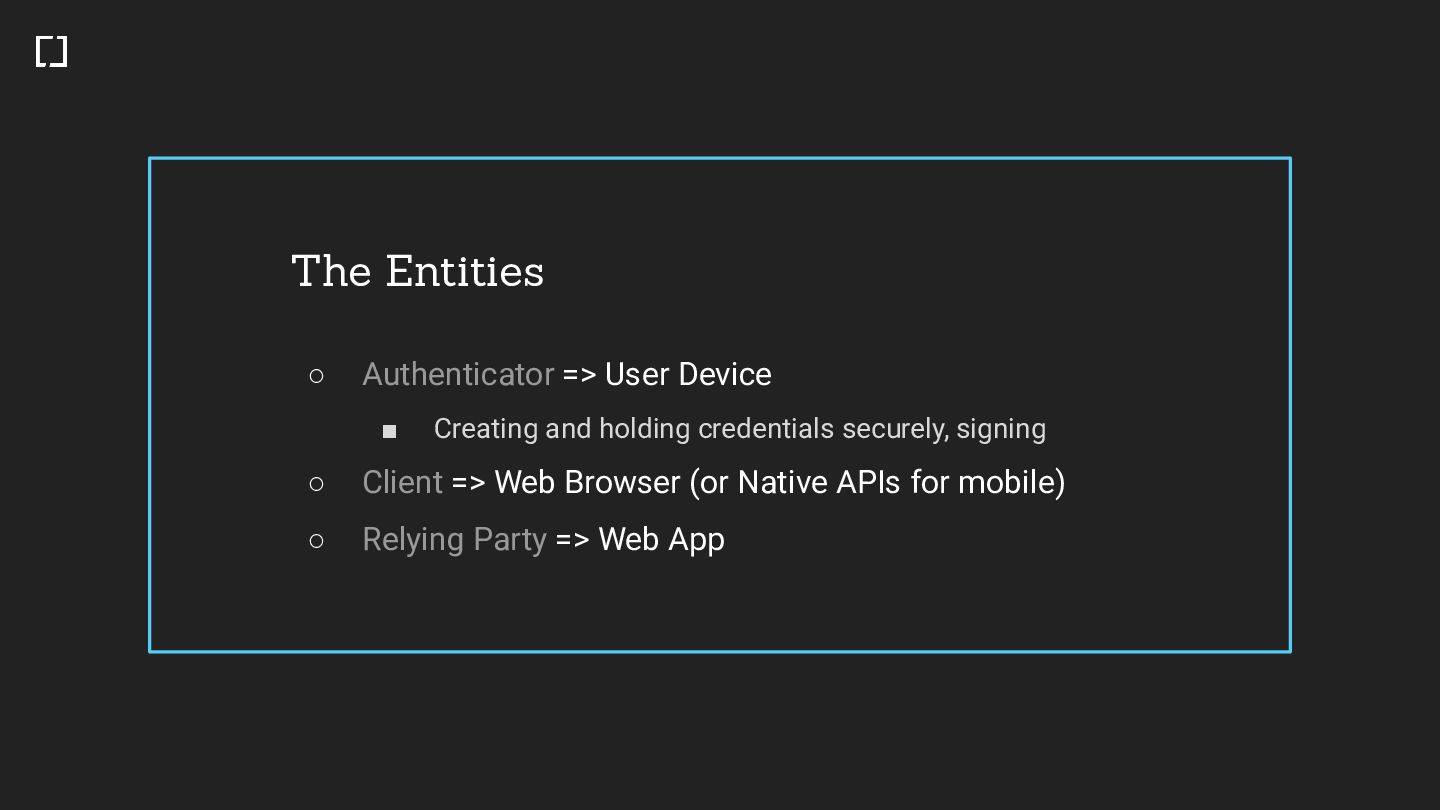Click the 'Web Browser' text
The height and width of the screenshot is (810, 1440).
587,483
